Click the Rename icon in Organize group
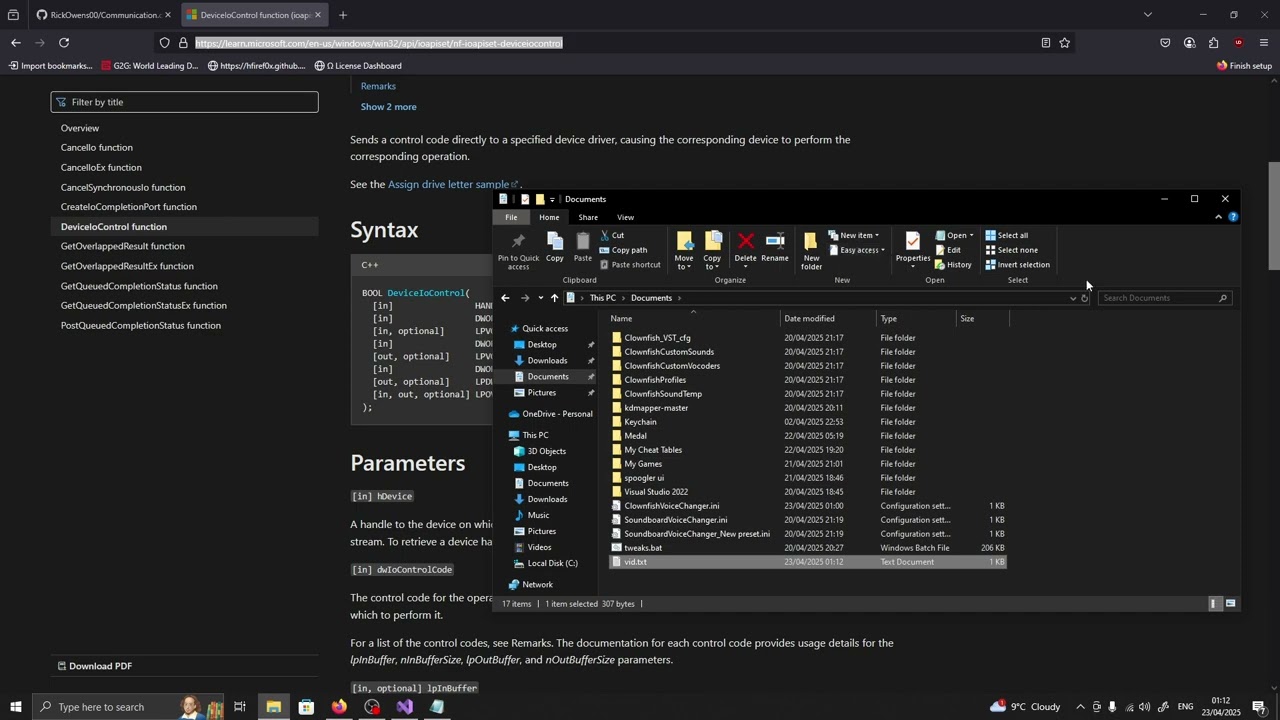Screen dimensions: 1280x720 775,247
